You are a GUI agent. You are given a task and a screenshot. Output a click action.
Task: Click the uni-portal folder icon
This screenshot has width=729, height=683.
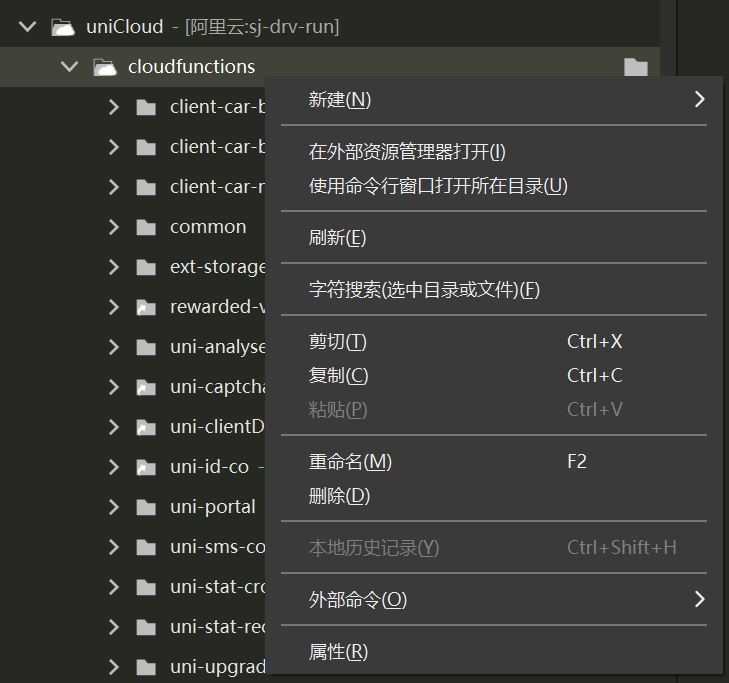point(146,507)
